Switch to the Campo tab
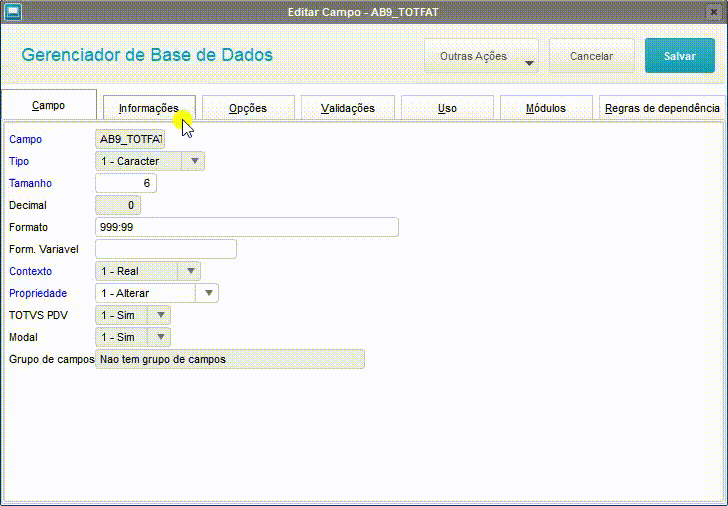The width and height of the screenshot is (728, 506). coord(49,105)
